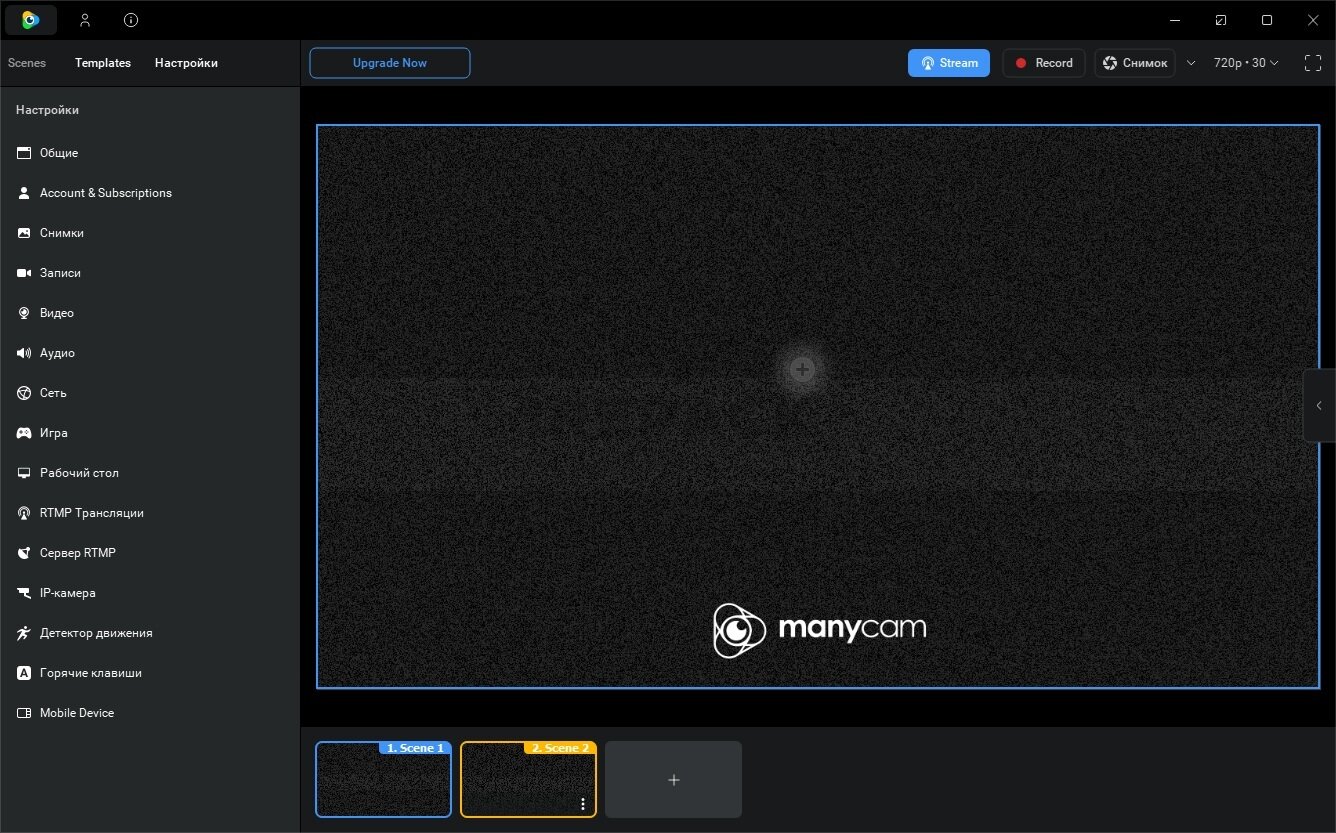Click the ManyCam logo icon in title bar
This screenshot has height=833, width=1336.
31,20
